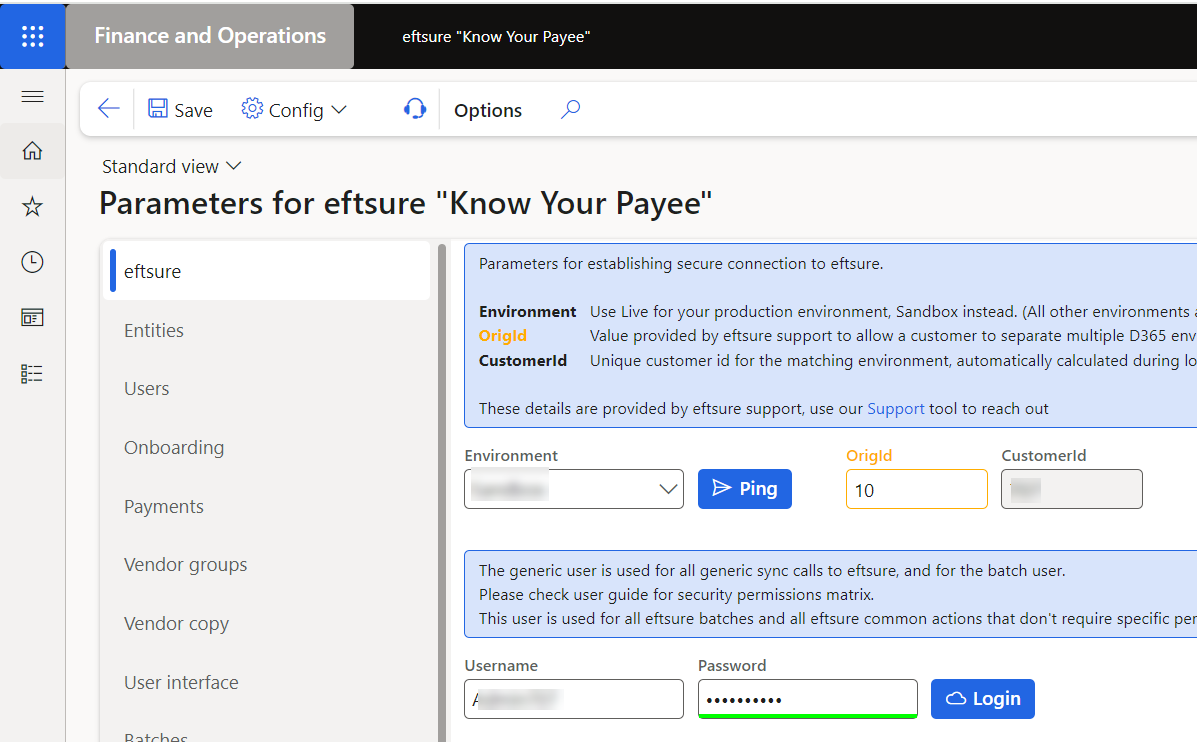Select the Vendor groups tab
The image size is (1197, 742).
click(266, 565)
